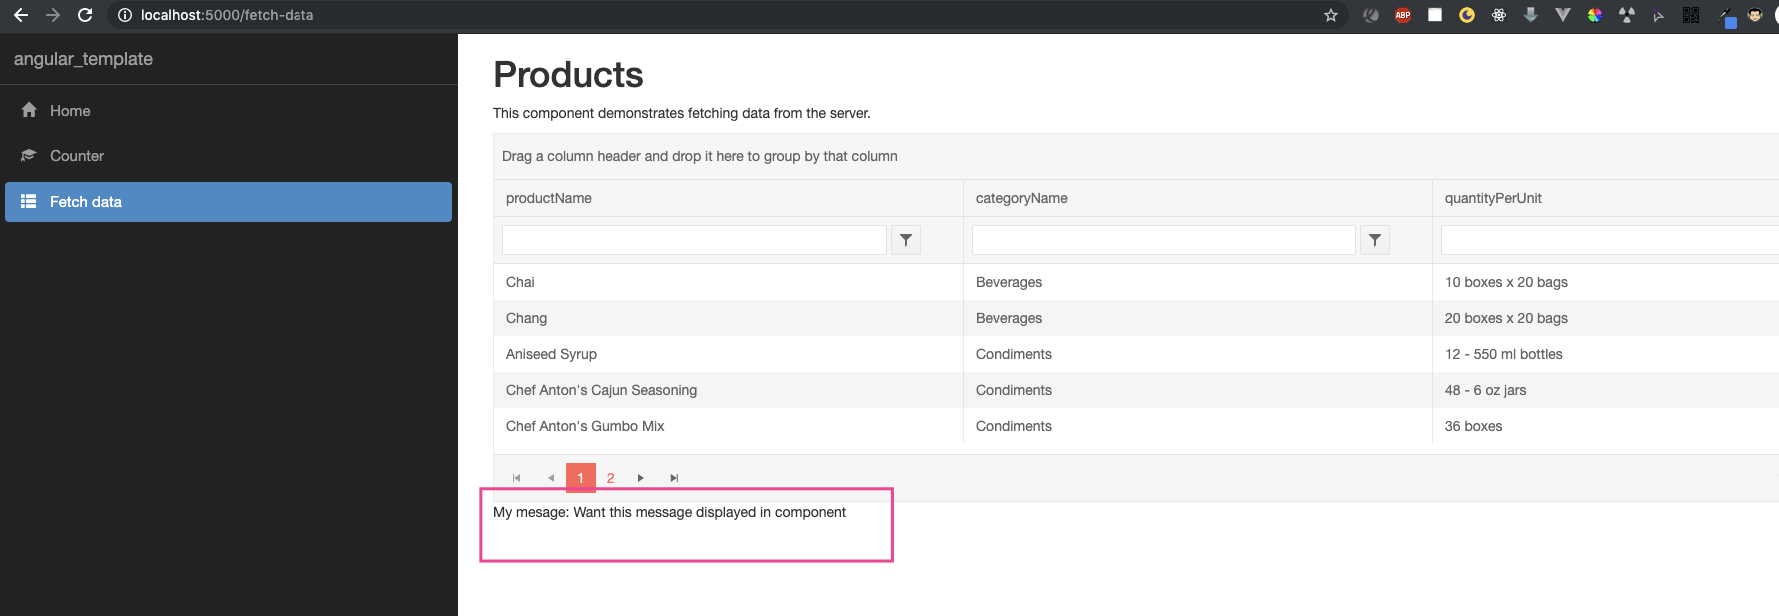The width and height of the screenshot is (1779, 616).
Task: Click the angular_template brand link
Action: (83, 59)
